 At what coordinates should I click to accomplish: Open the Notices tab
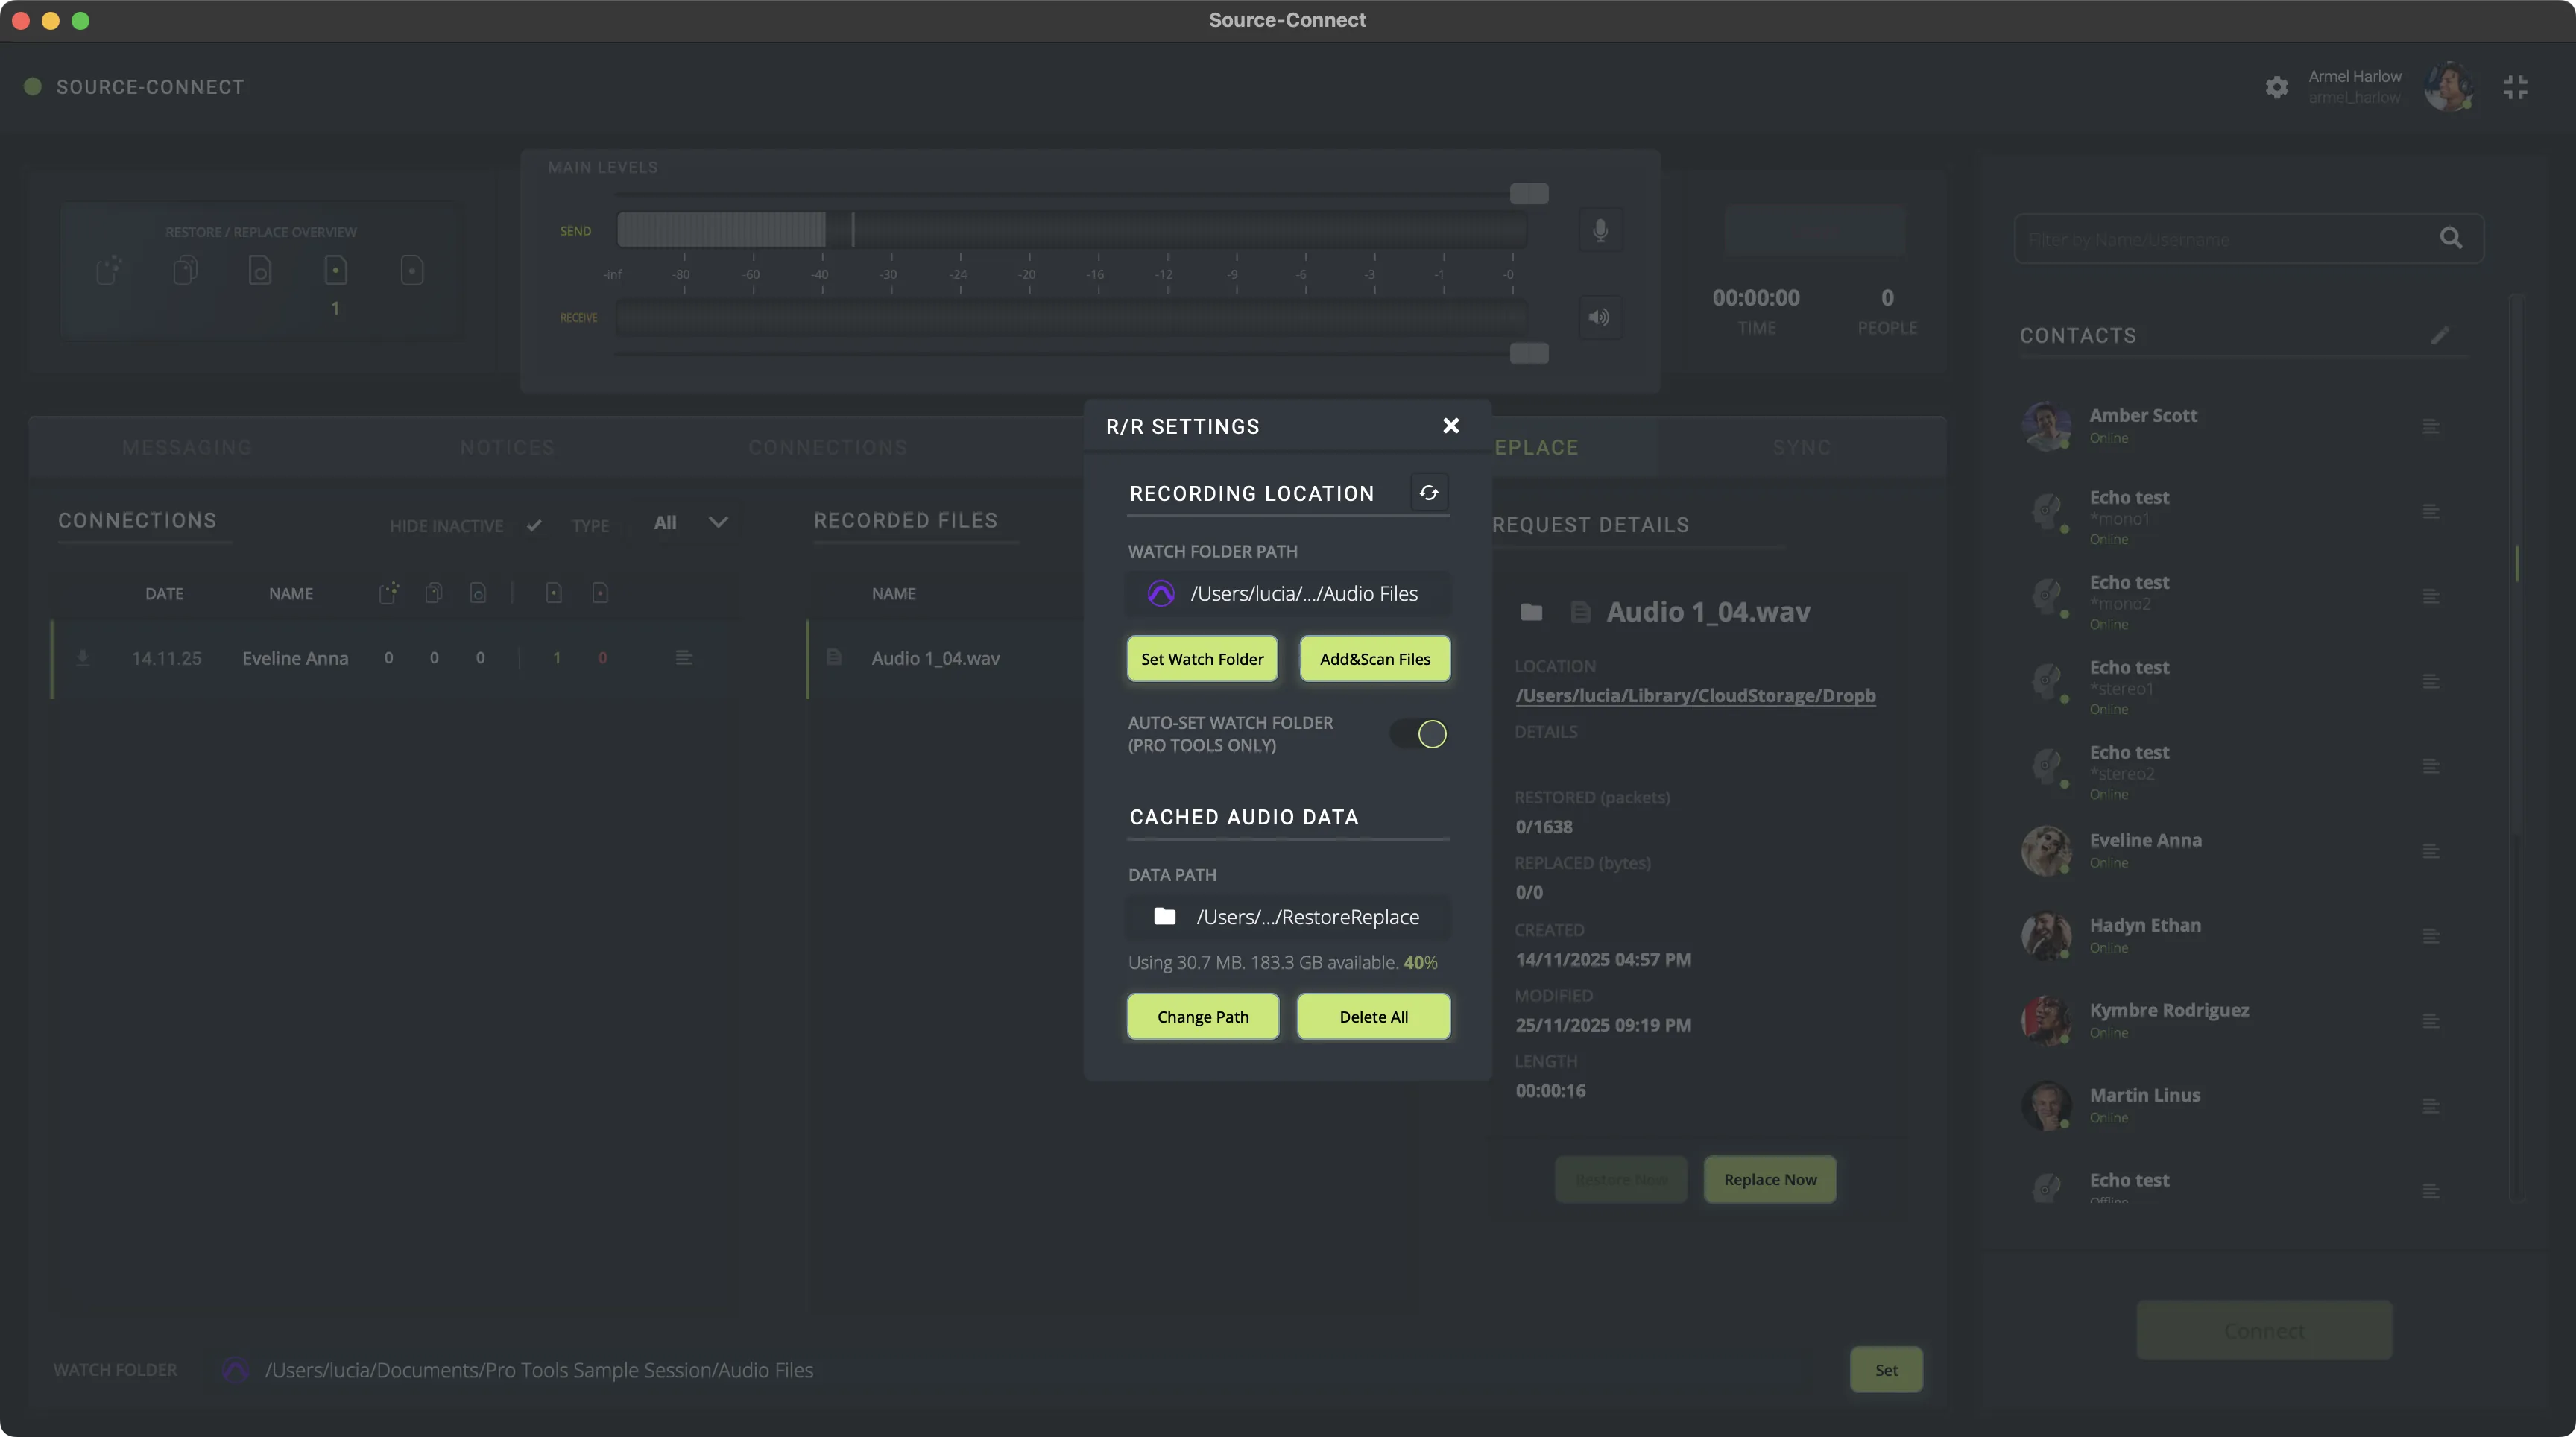tap(507, 447)
